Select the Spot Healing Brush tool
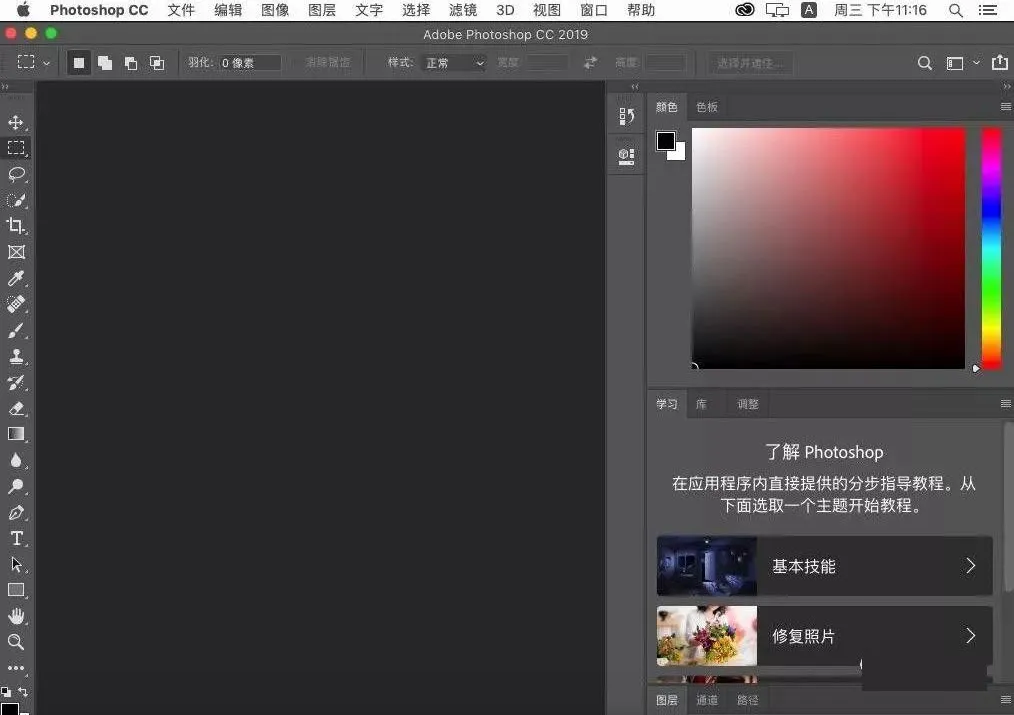This screenshot has width=1014, height=715. tap(16, 304)
